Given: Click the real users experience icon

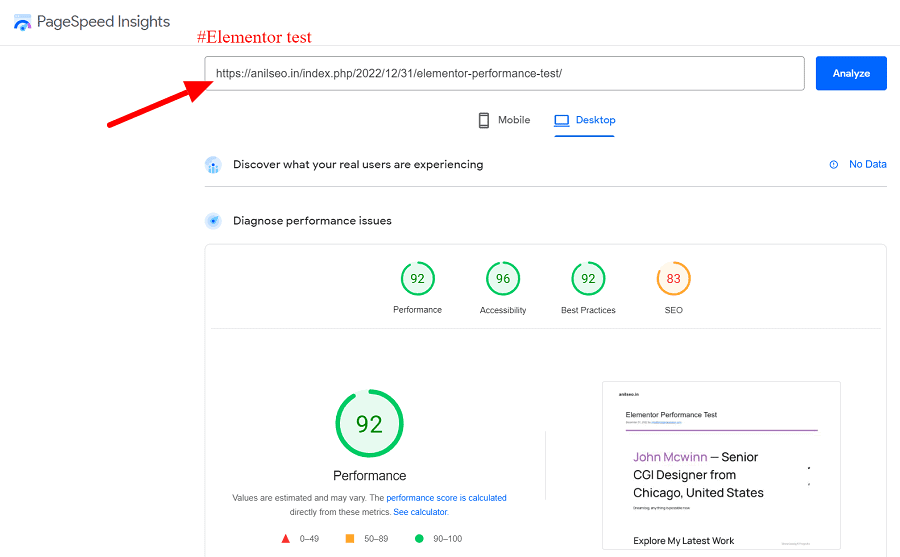Looking at the screenshot, I should tap(213, 165).
